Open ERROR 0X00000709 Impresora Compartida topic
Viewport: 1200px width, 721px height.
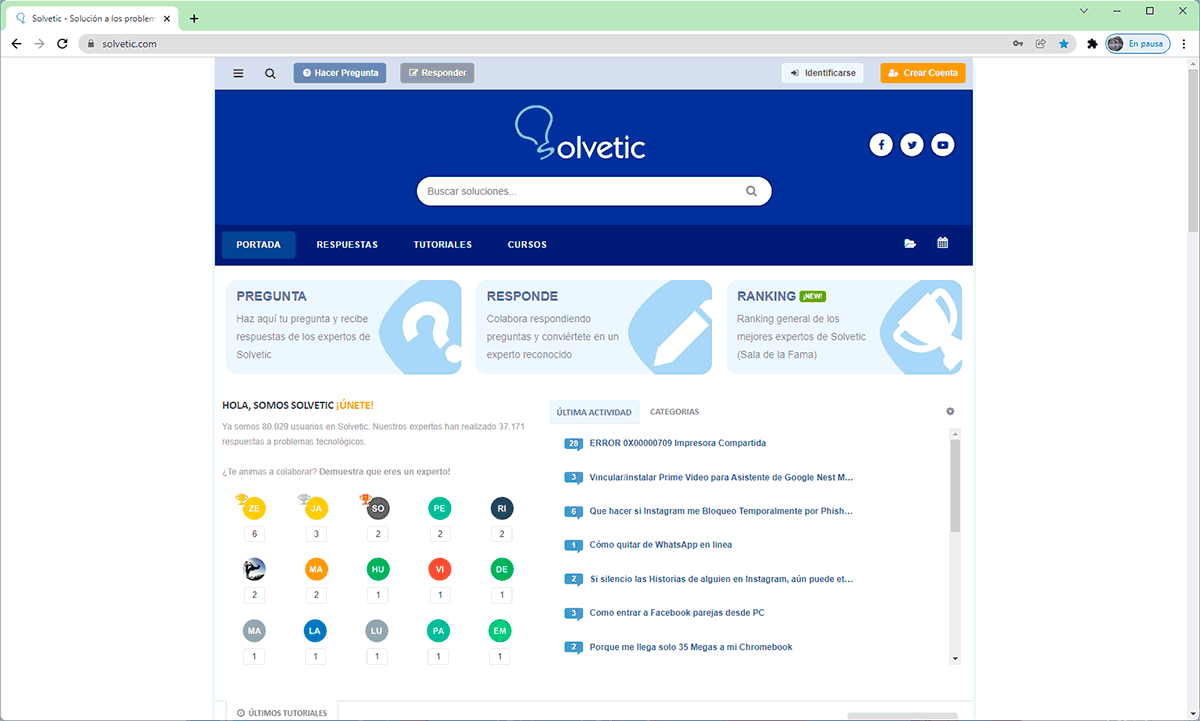click(678, 443)
